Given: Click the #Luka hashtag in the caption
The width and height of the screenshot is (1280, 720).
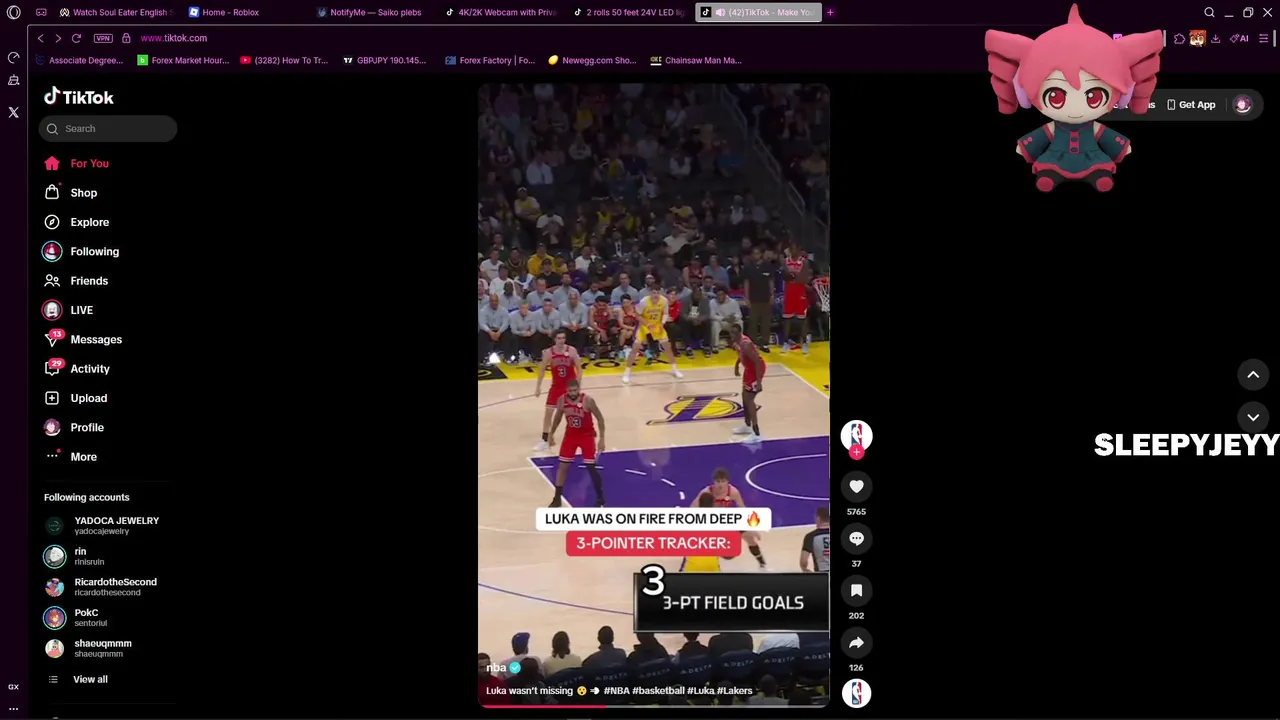Looking at the screenshot, I should (700, 691).
